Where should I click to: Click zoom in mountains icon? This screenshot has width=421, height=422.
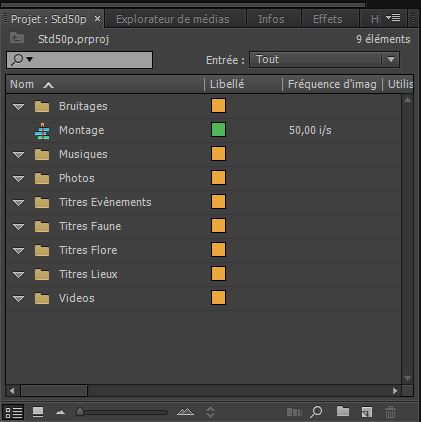coord(185,412)
